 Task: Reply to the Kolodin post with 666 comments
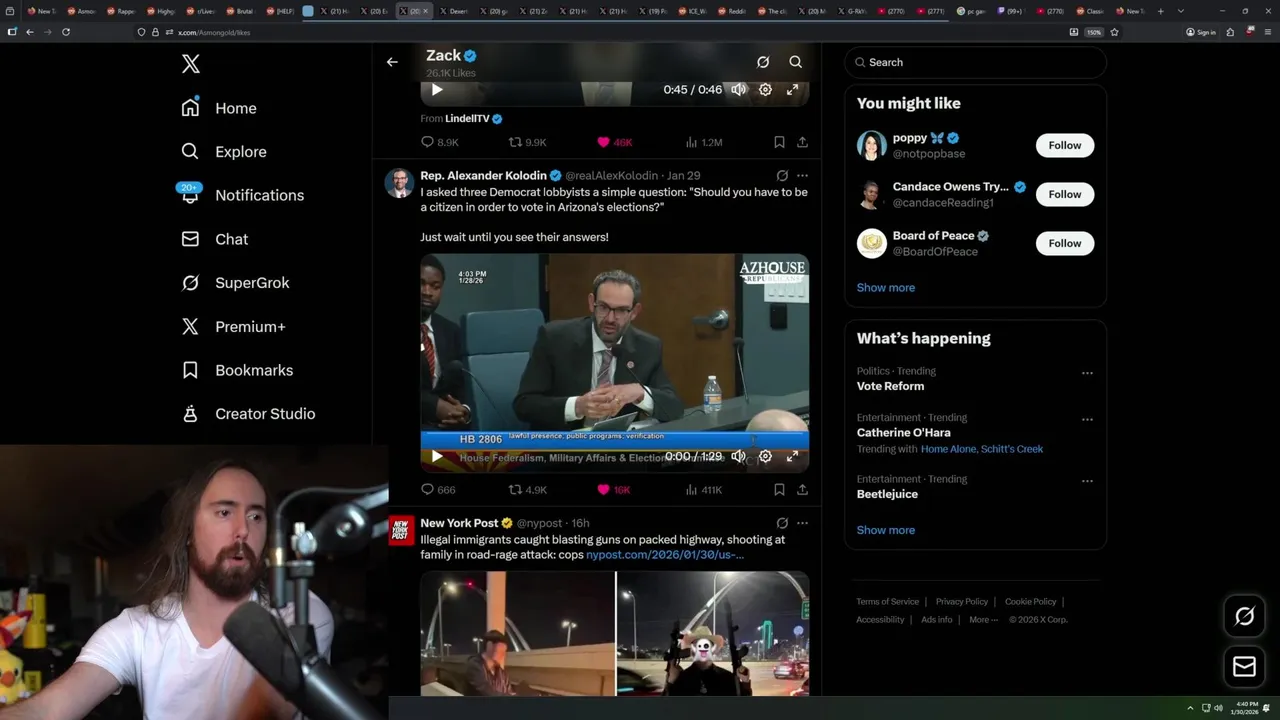[438, 490]
